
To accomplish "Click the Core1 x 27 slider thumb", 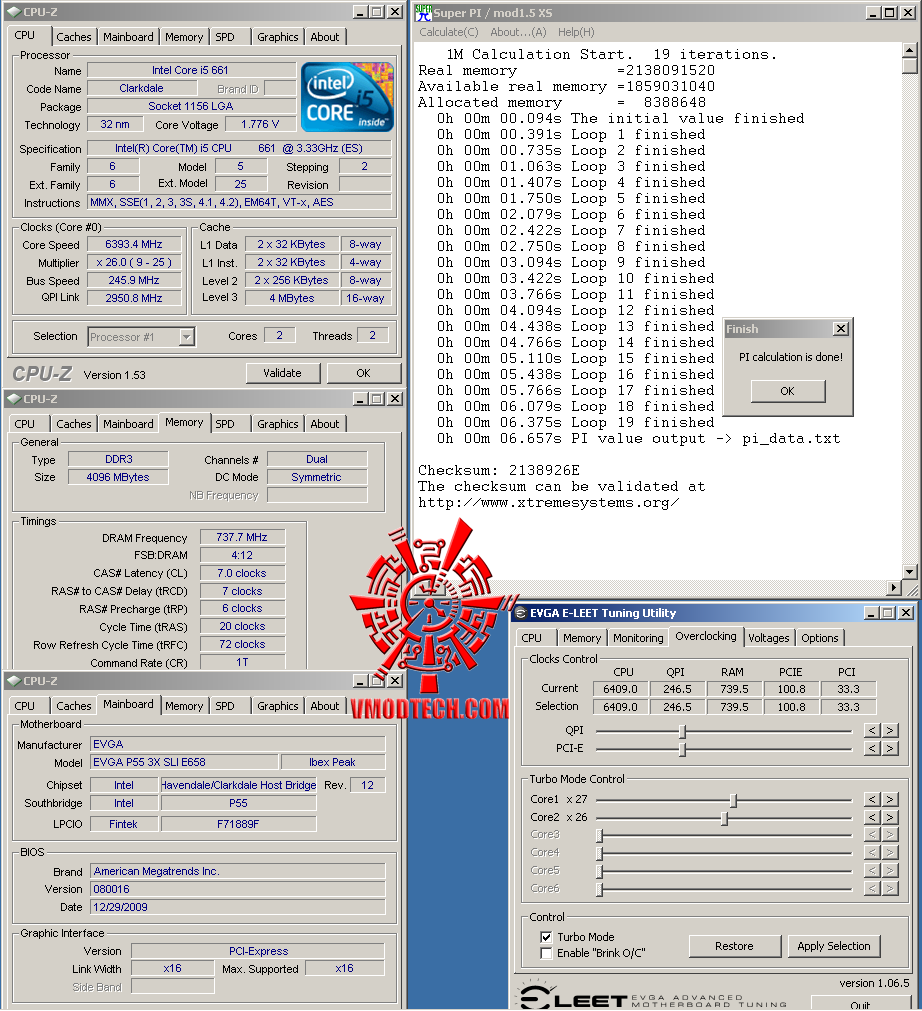I will [x=733, y=800].
